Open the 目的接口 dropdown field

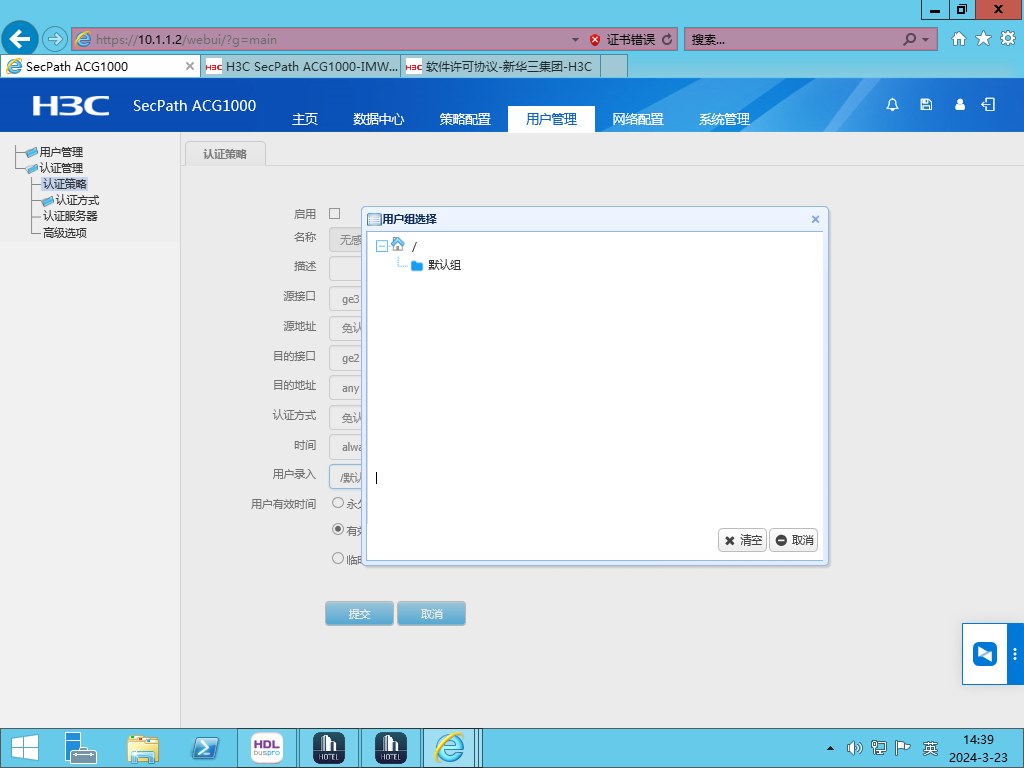[345, 358]
